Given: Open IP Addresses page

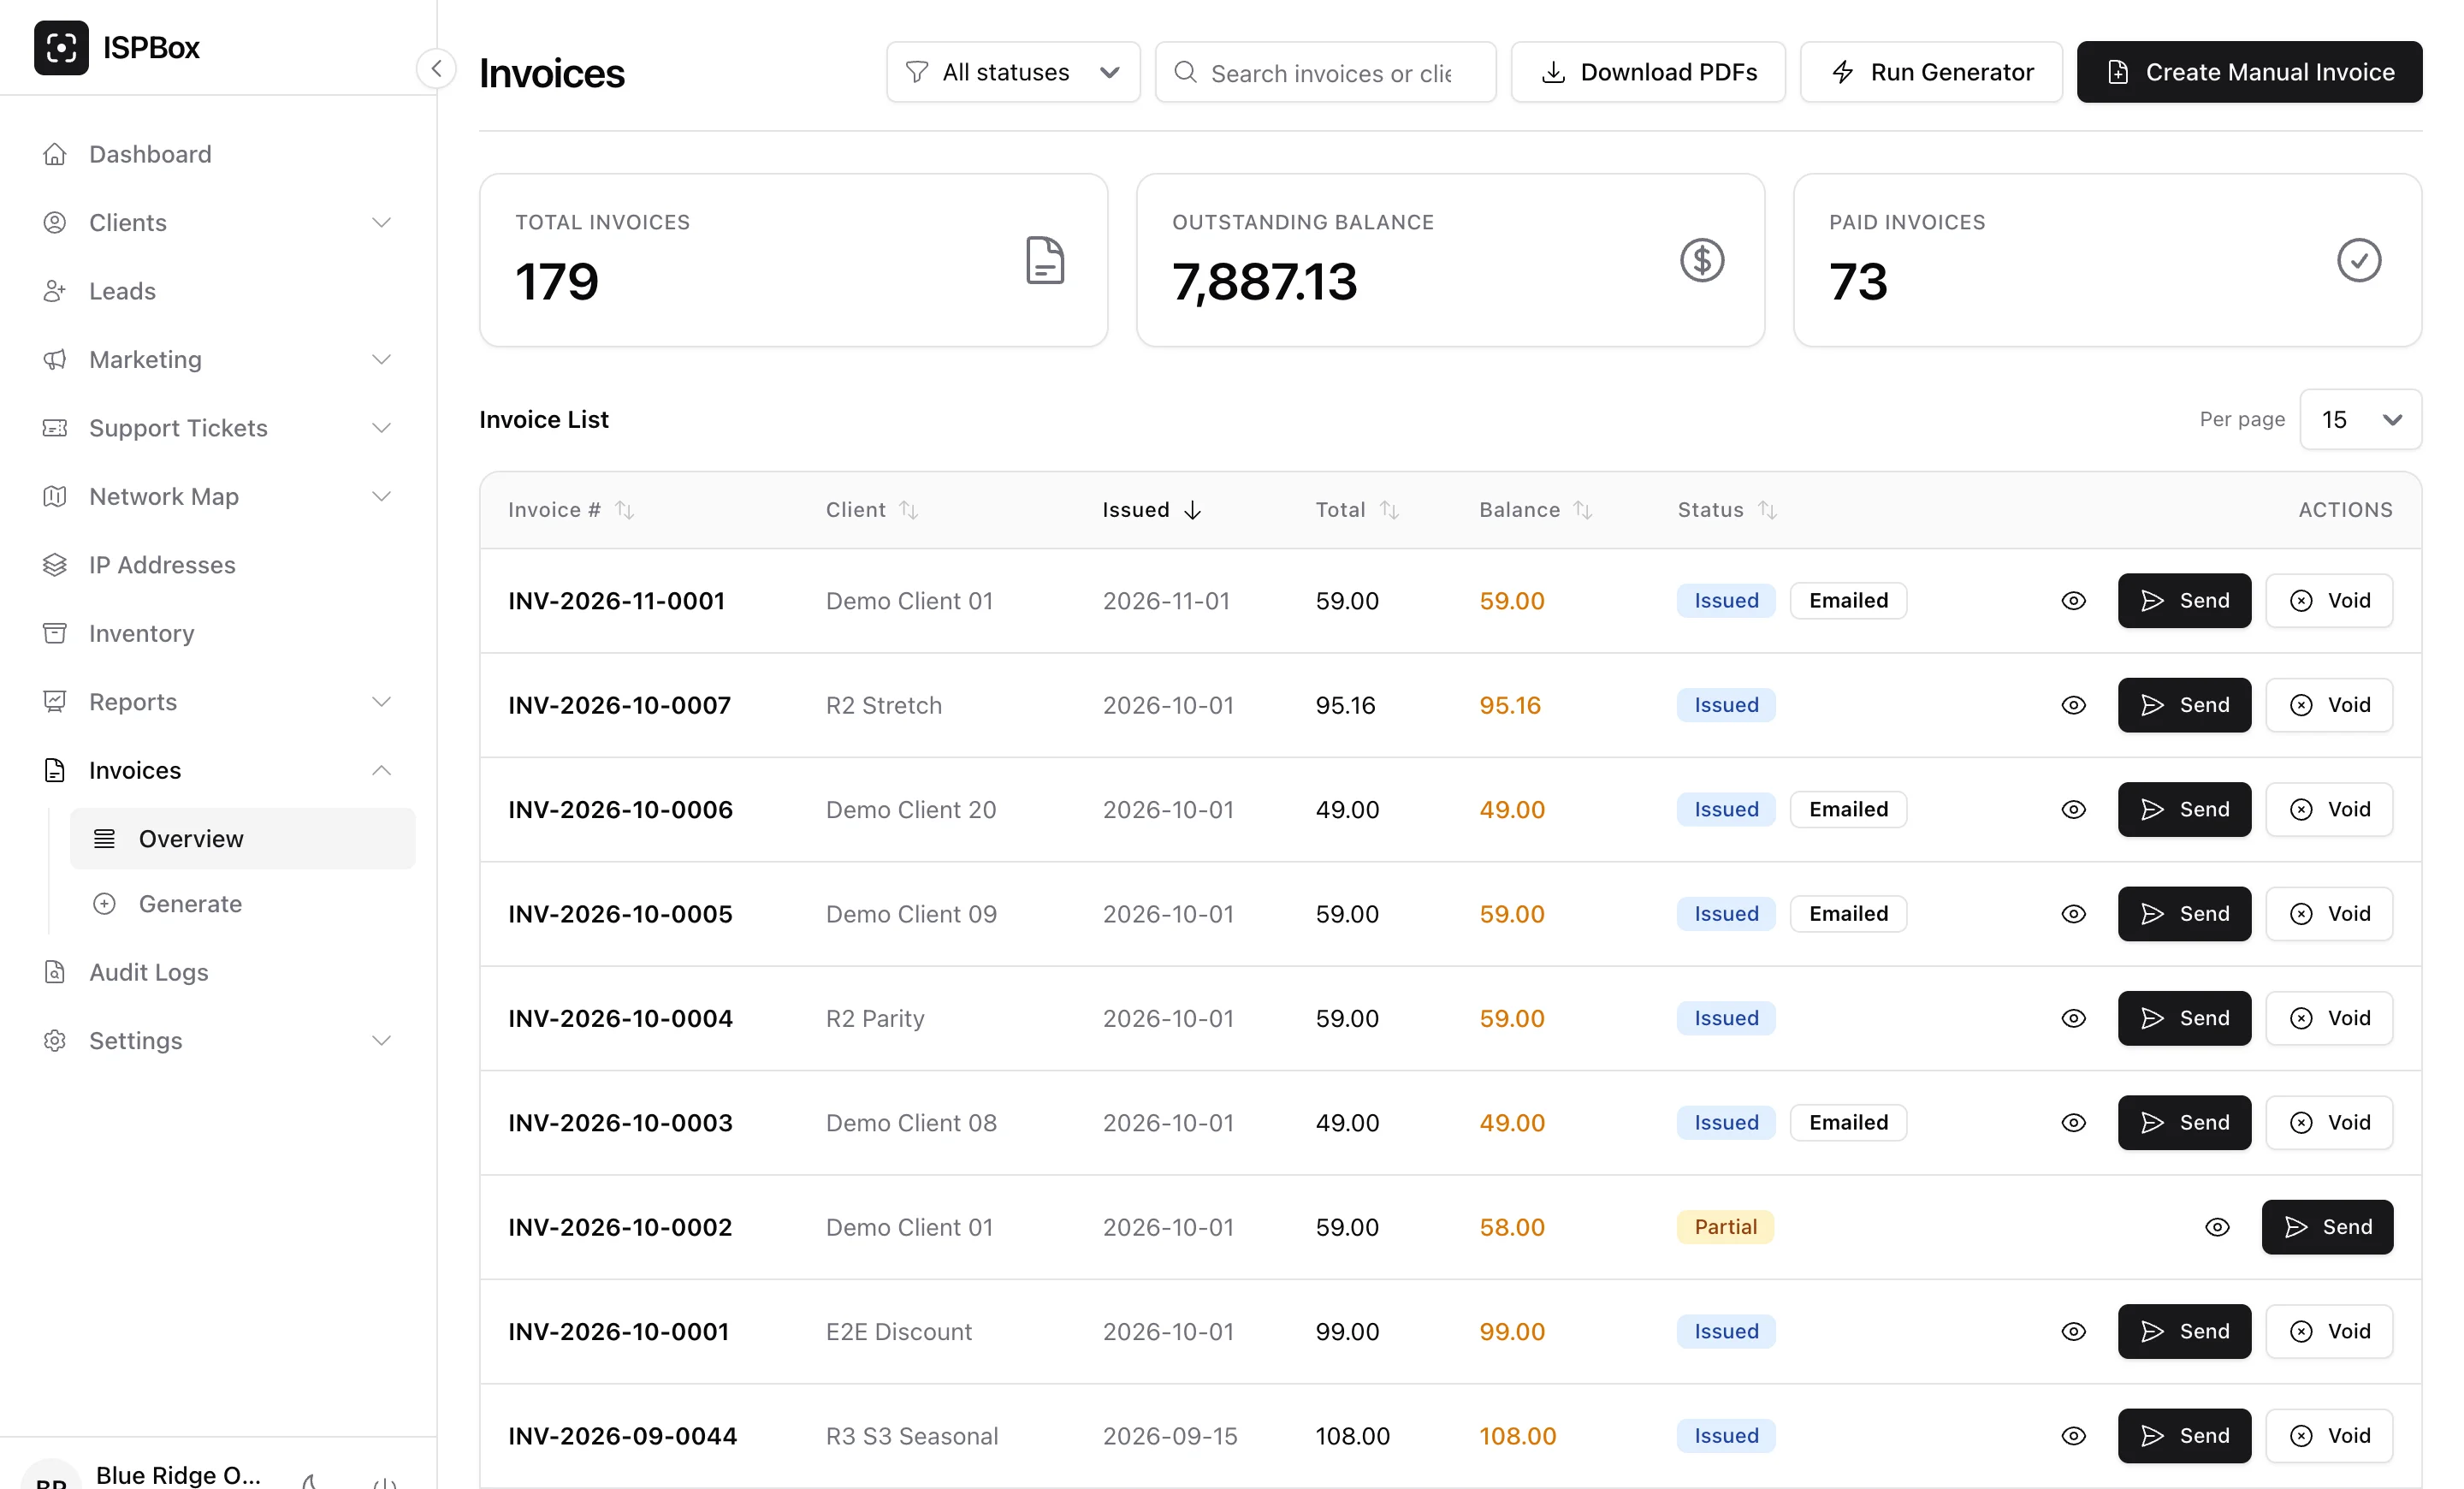Looking at the screenshot, I should point(162,565).
